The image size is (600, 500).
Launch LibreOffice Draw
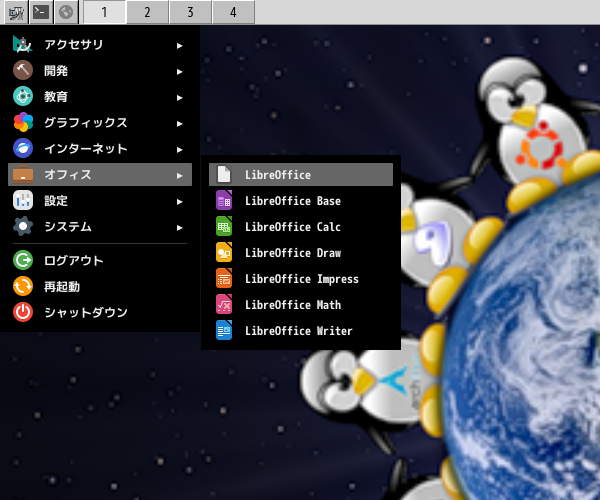pos(301,252)
